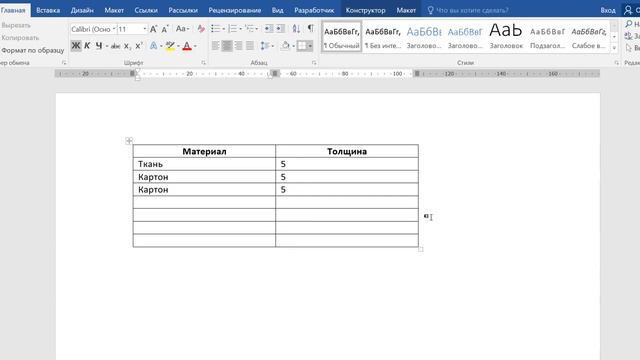Open font name combo box

pos(93,29)
